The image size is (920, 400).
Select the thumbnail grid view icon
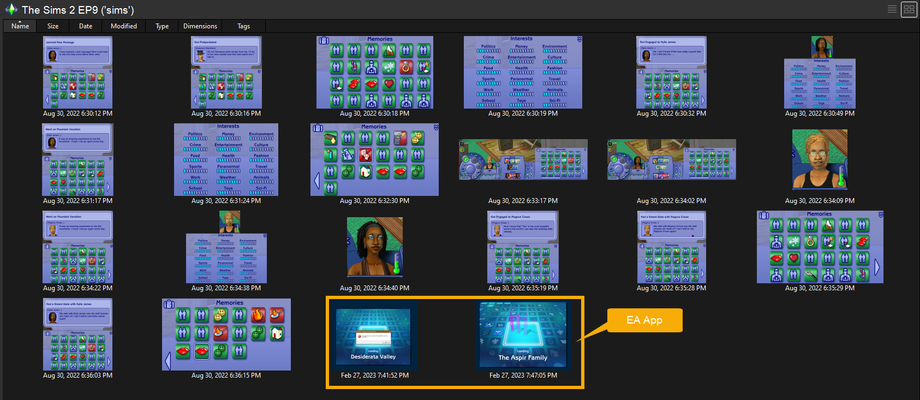908,9
